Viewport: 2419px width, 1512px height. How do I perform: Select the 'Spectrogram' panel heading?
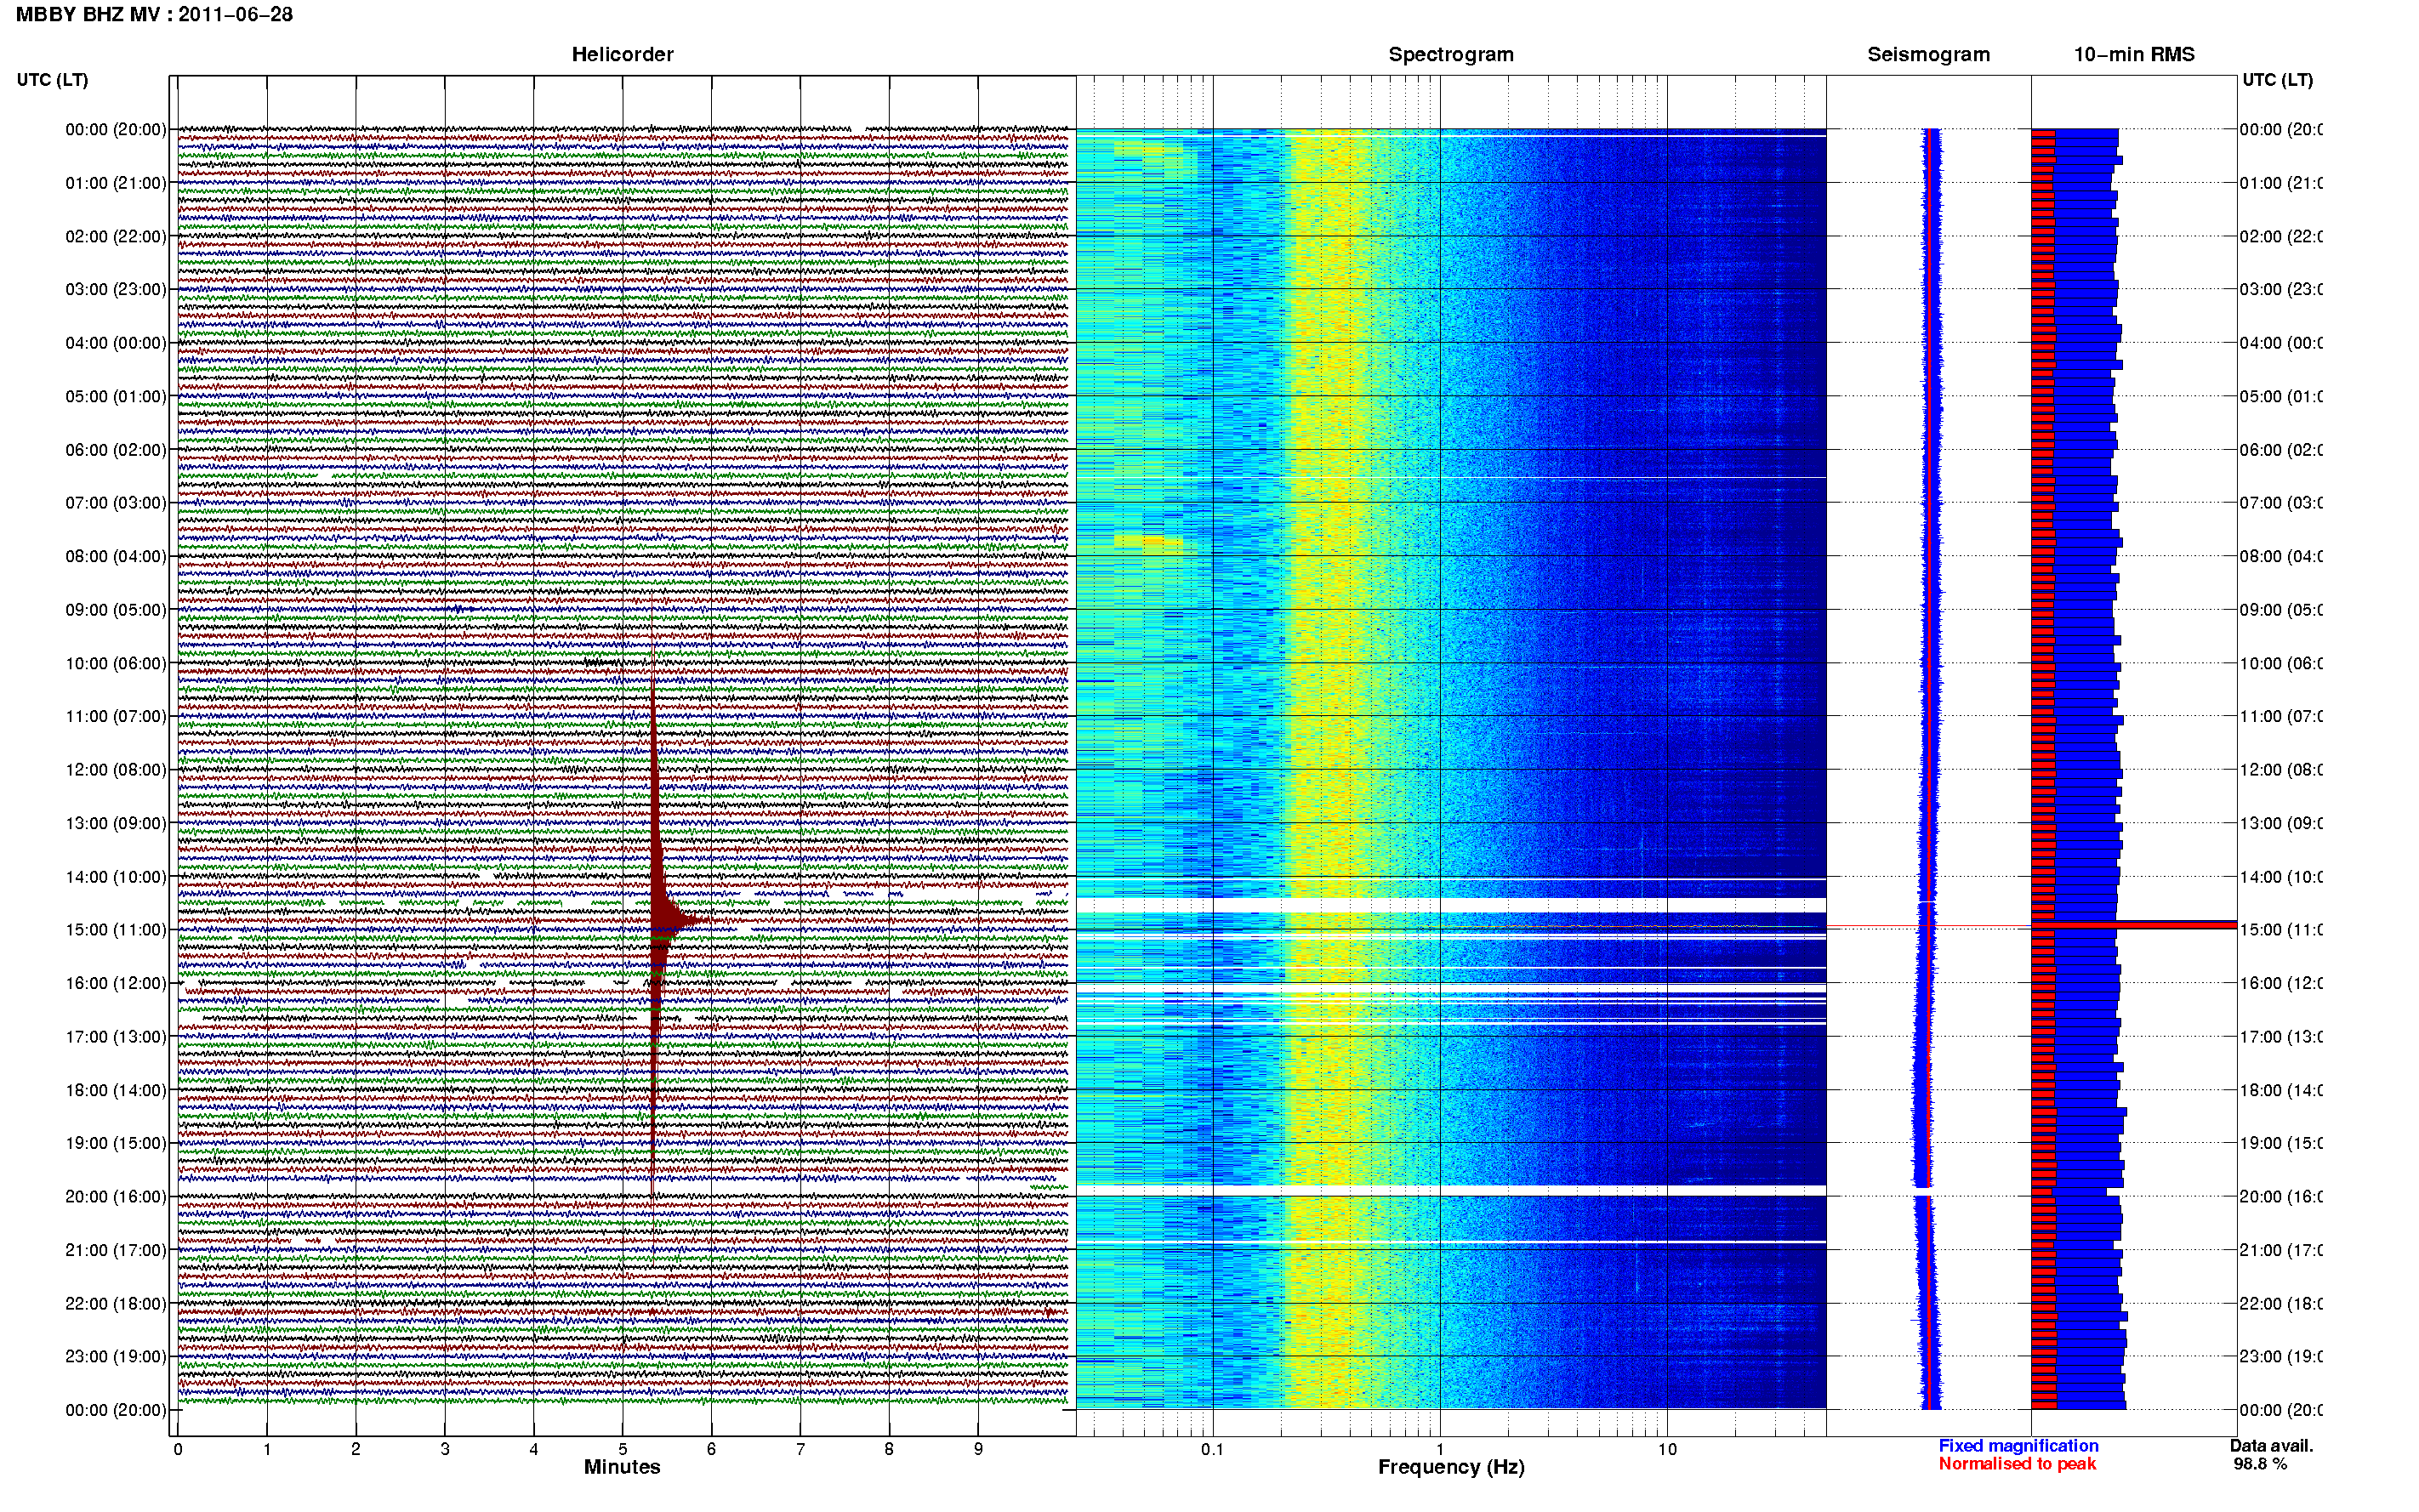(1451, 55)
